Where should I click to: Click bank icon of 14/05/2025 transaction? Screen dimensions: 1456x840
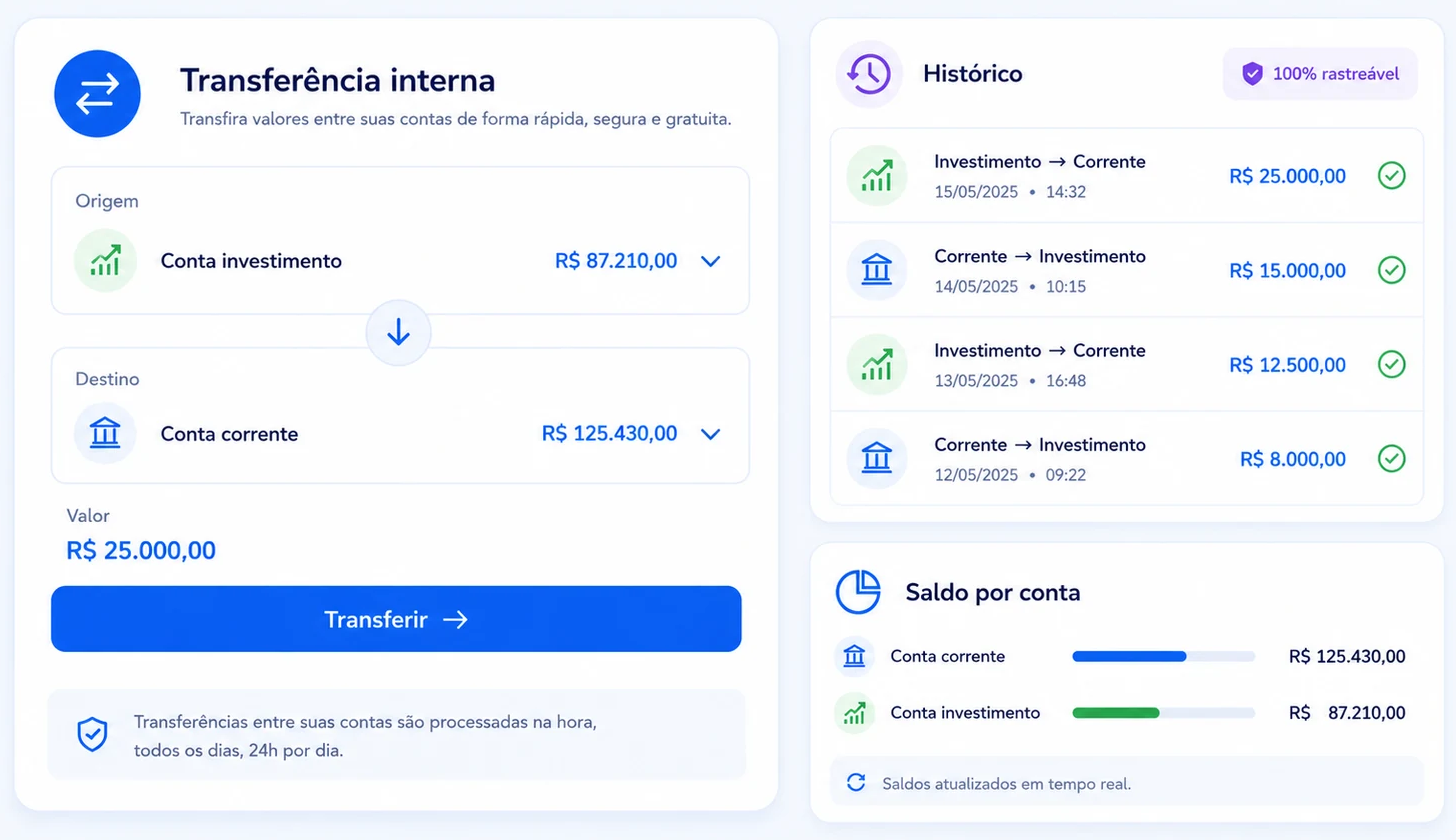[877, 270]
